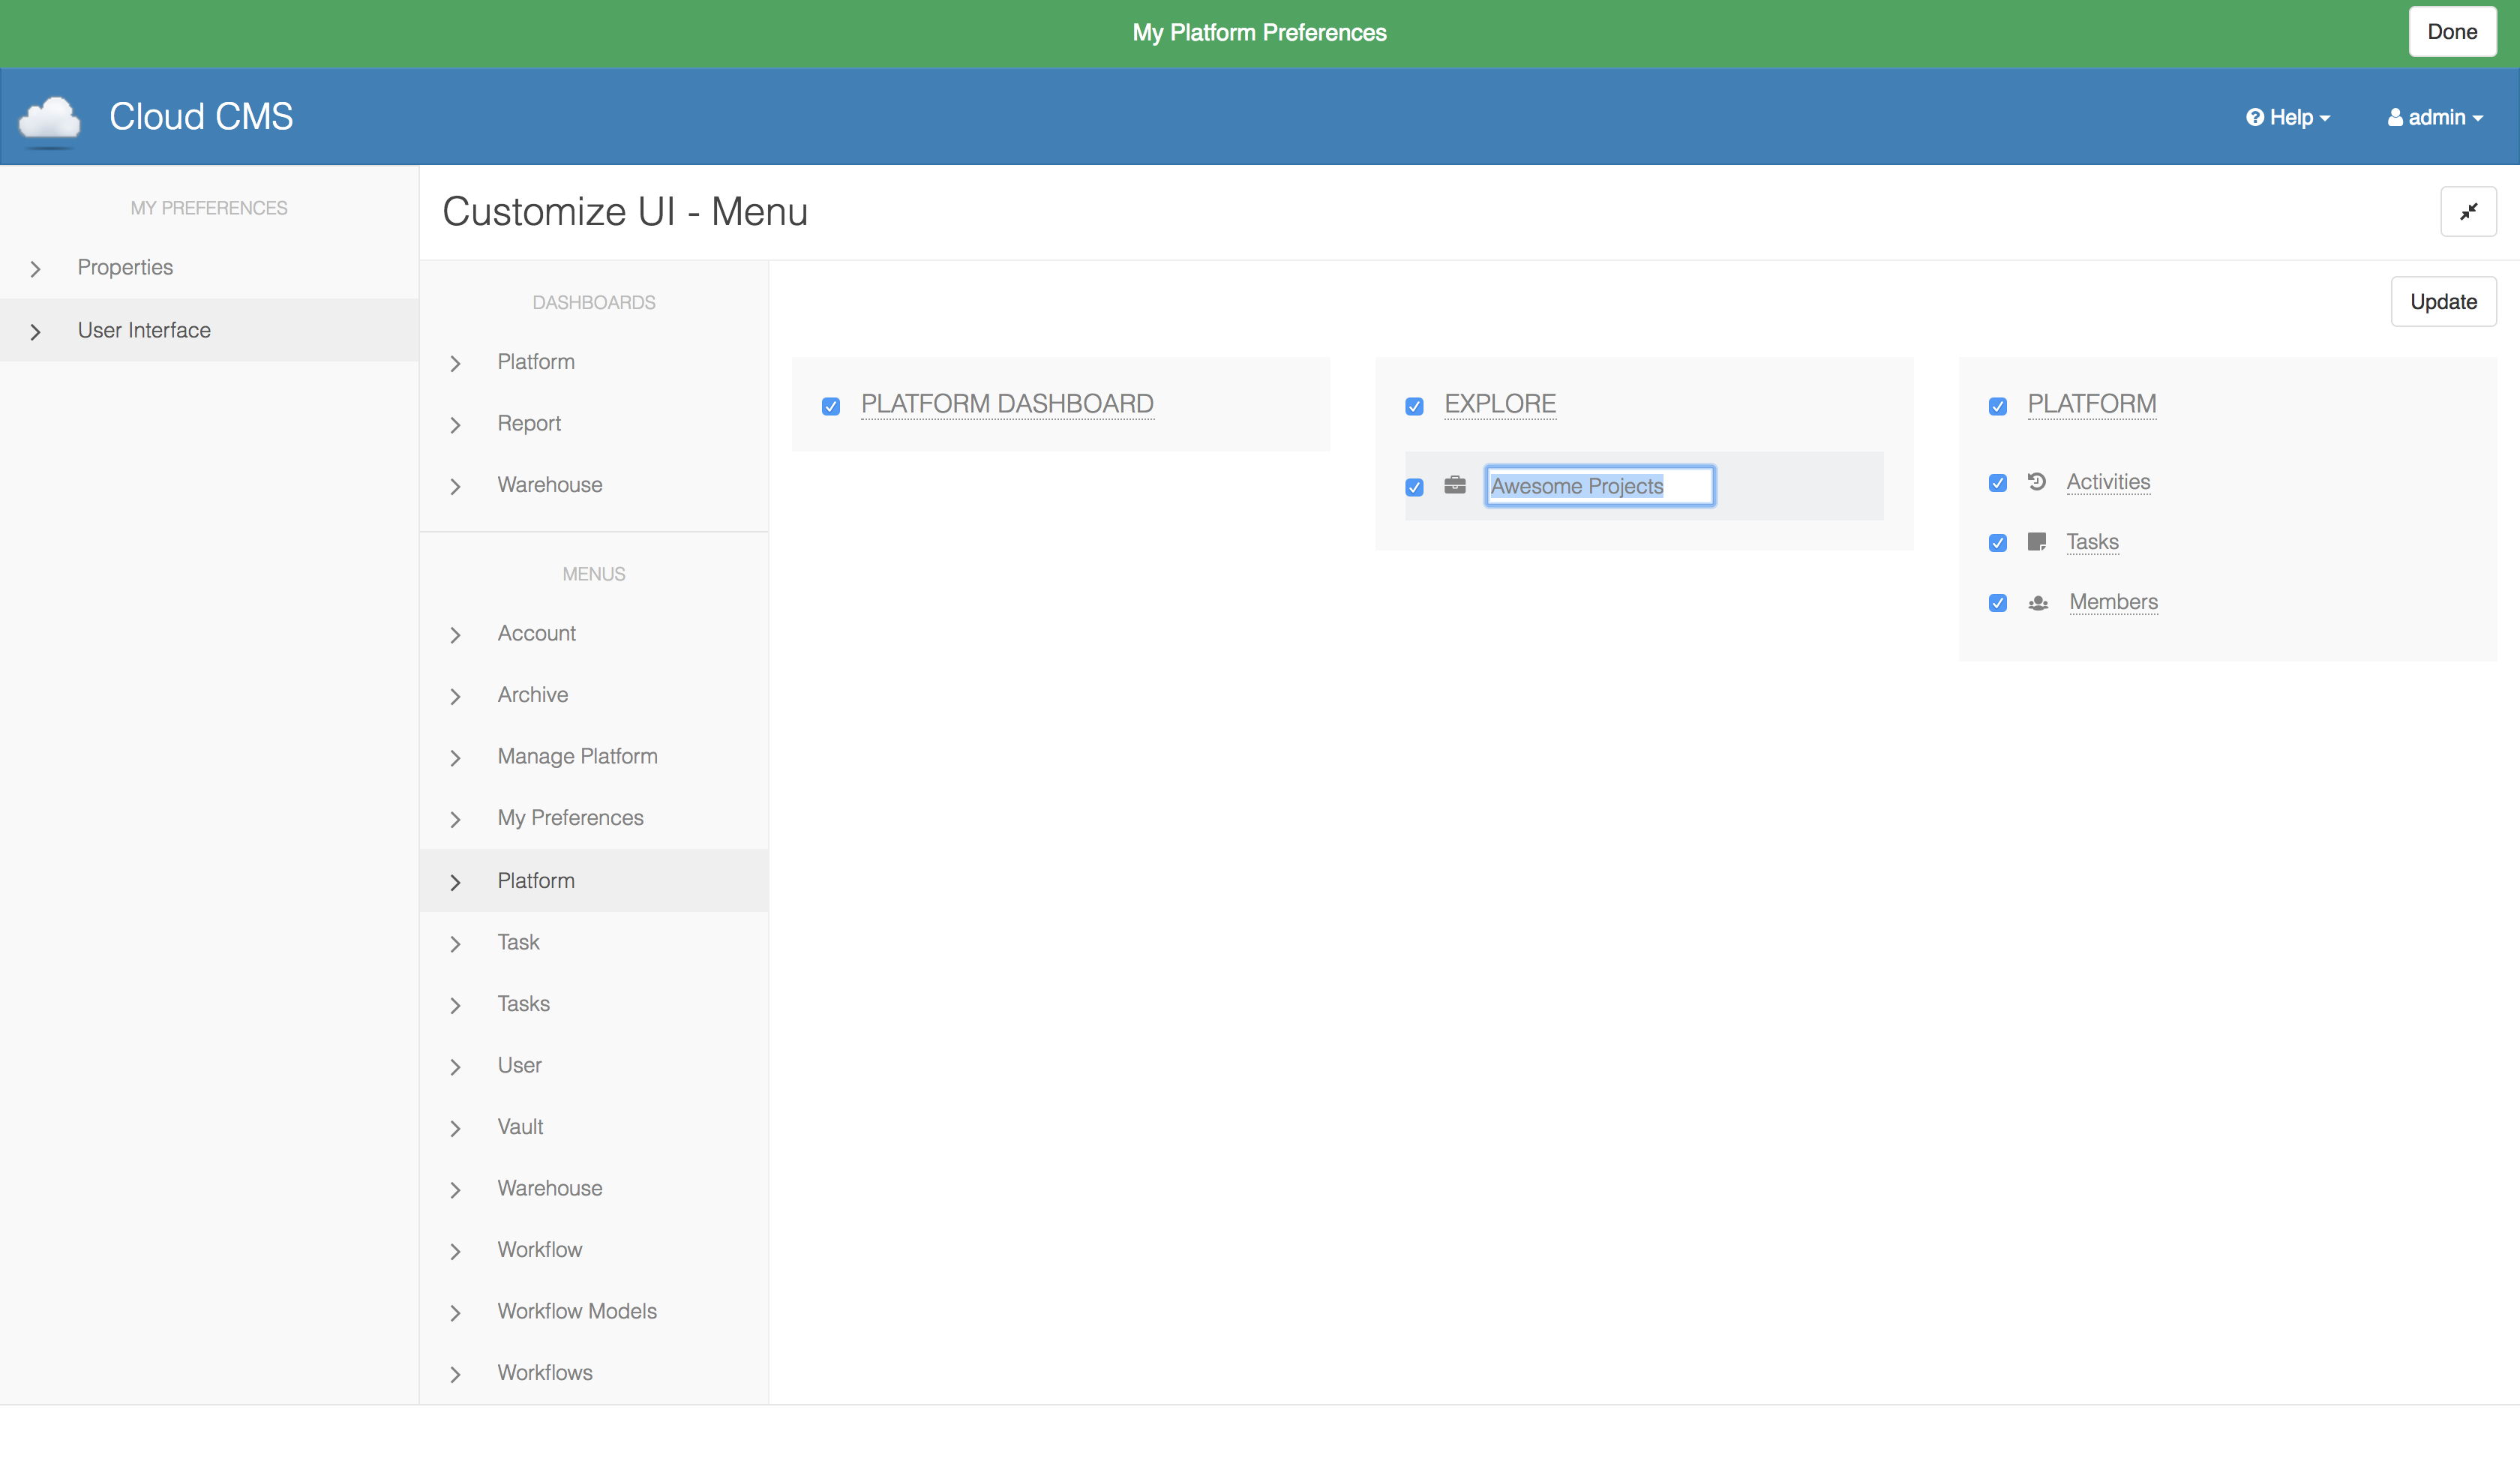Click the Help question mark icon
The image size is (2520, 1461).
tap(2254, 118)
